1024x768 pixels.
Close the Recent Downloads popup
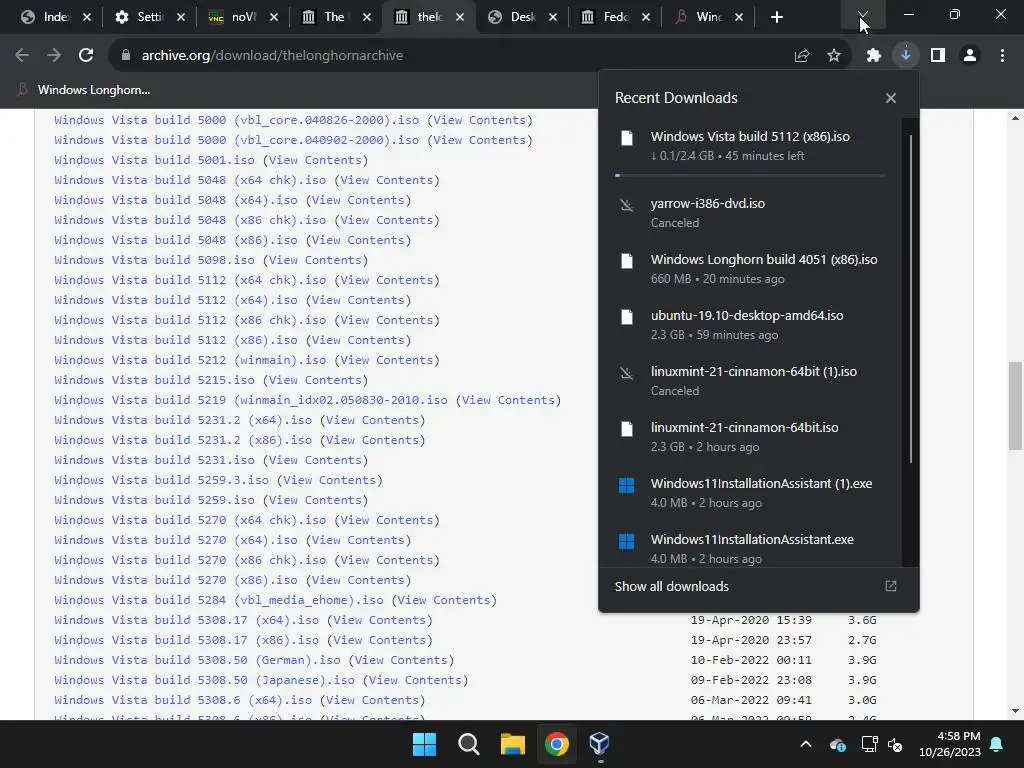point(891,98)
